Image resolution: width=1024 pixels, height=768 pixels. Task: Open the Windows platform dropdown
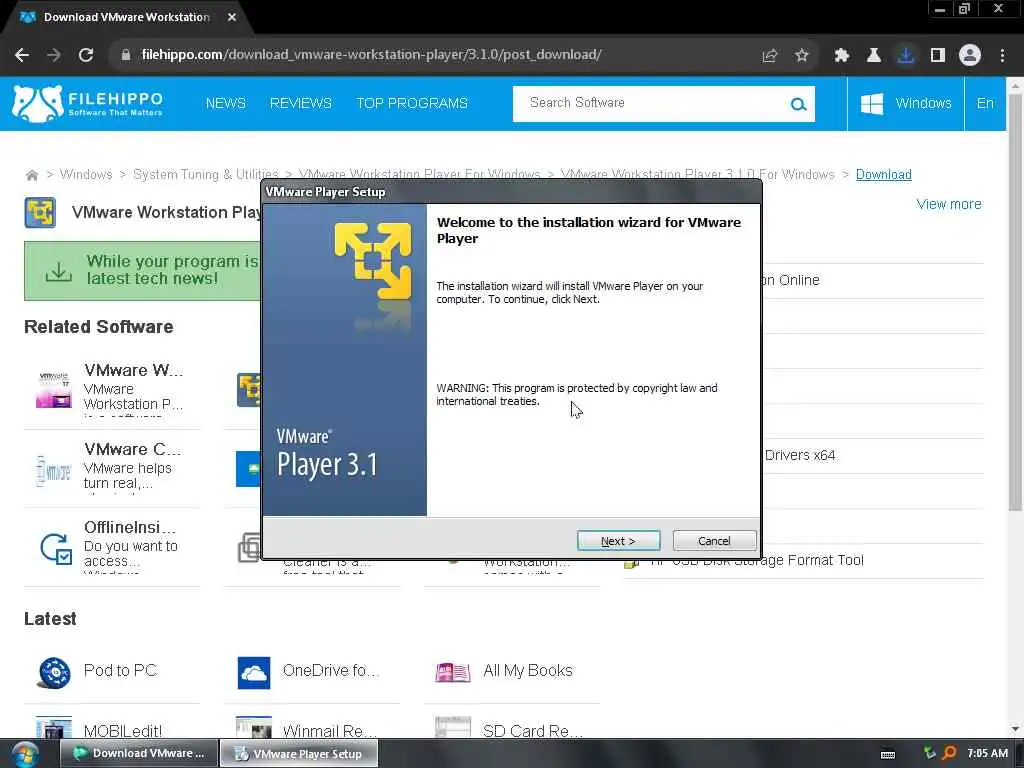tap(905, 103)
